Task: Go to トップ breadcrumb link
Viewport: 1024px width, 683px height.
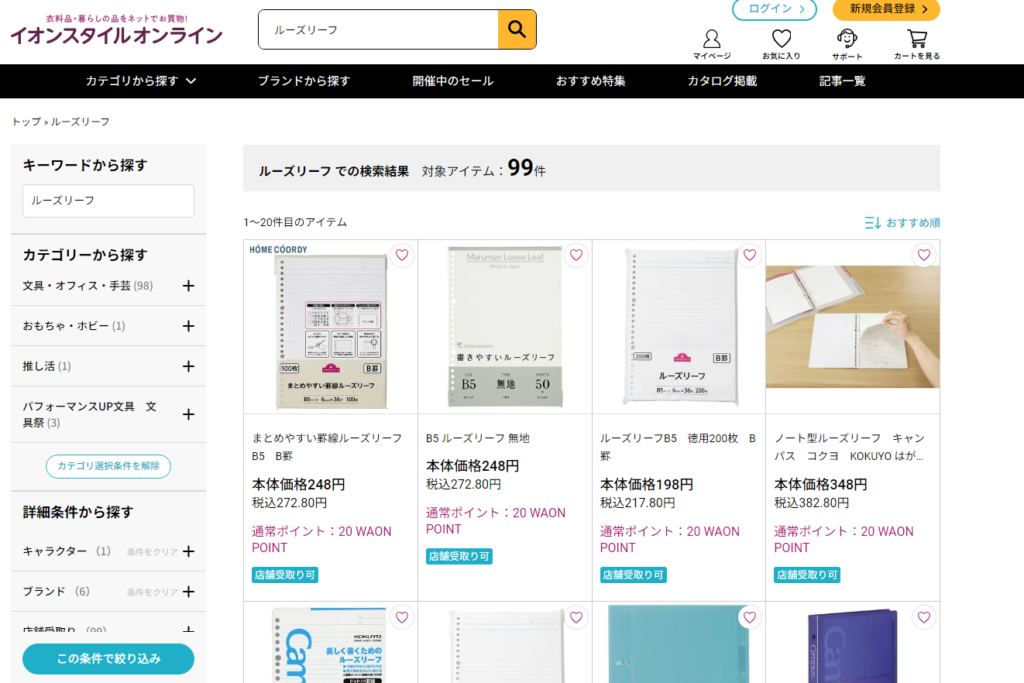Action: click(26, 121)
